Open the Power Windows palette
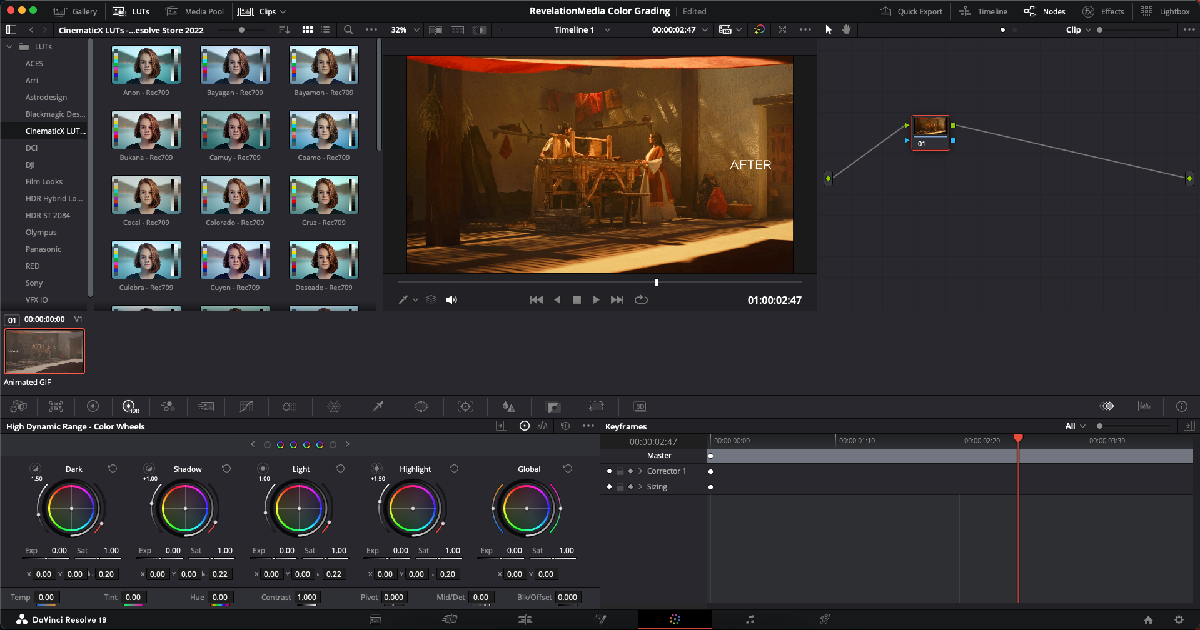The image size is (1200, 630). coord(421,407)
